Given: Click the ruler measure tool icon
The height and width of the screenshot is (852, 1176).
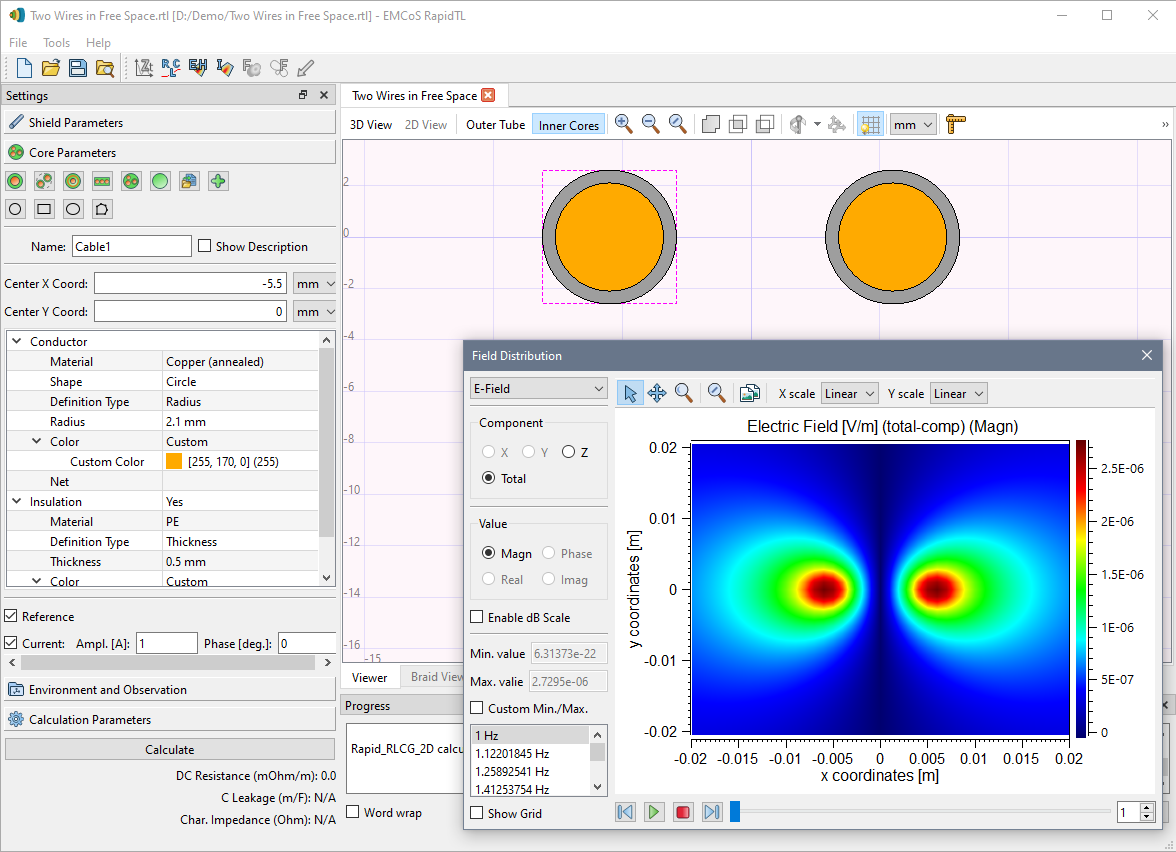Looking at the screenshot, I should pos(956,124).
